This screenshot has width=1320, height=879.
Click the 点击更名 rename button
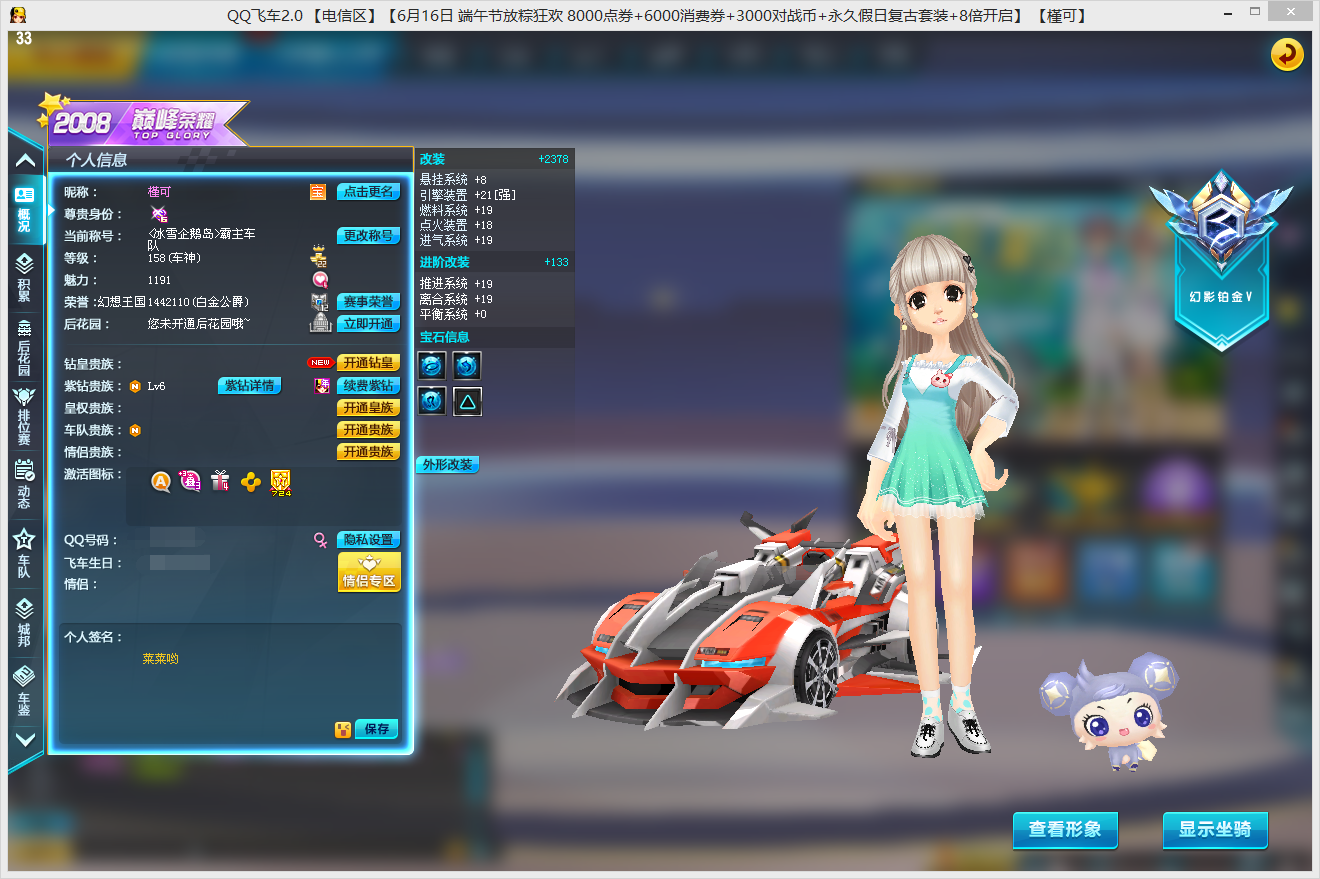click(x=368, y=192)
